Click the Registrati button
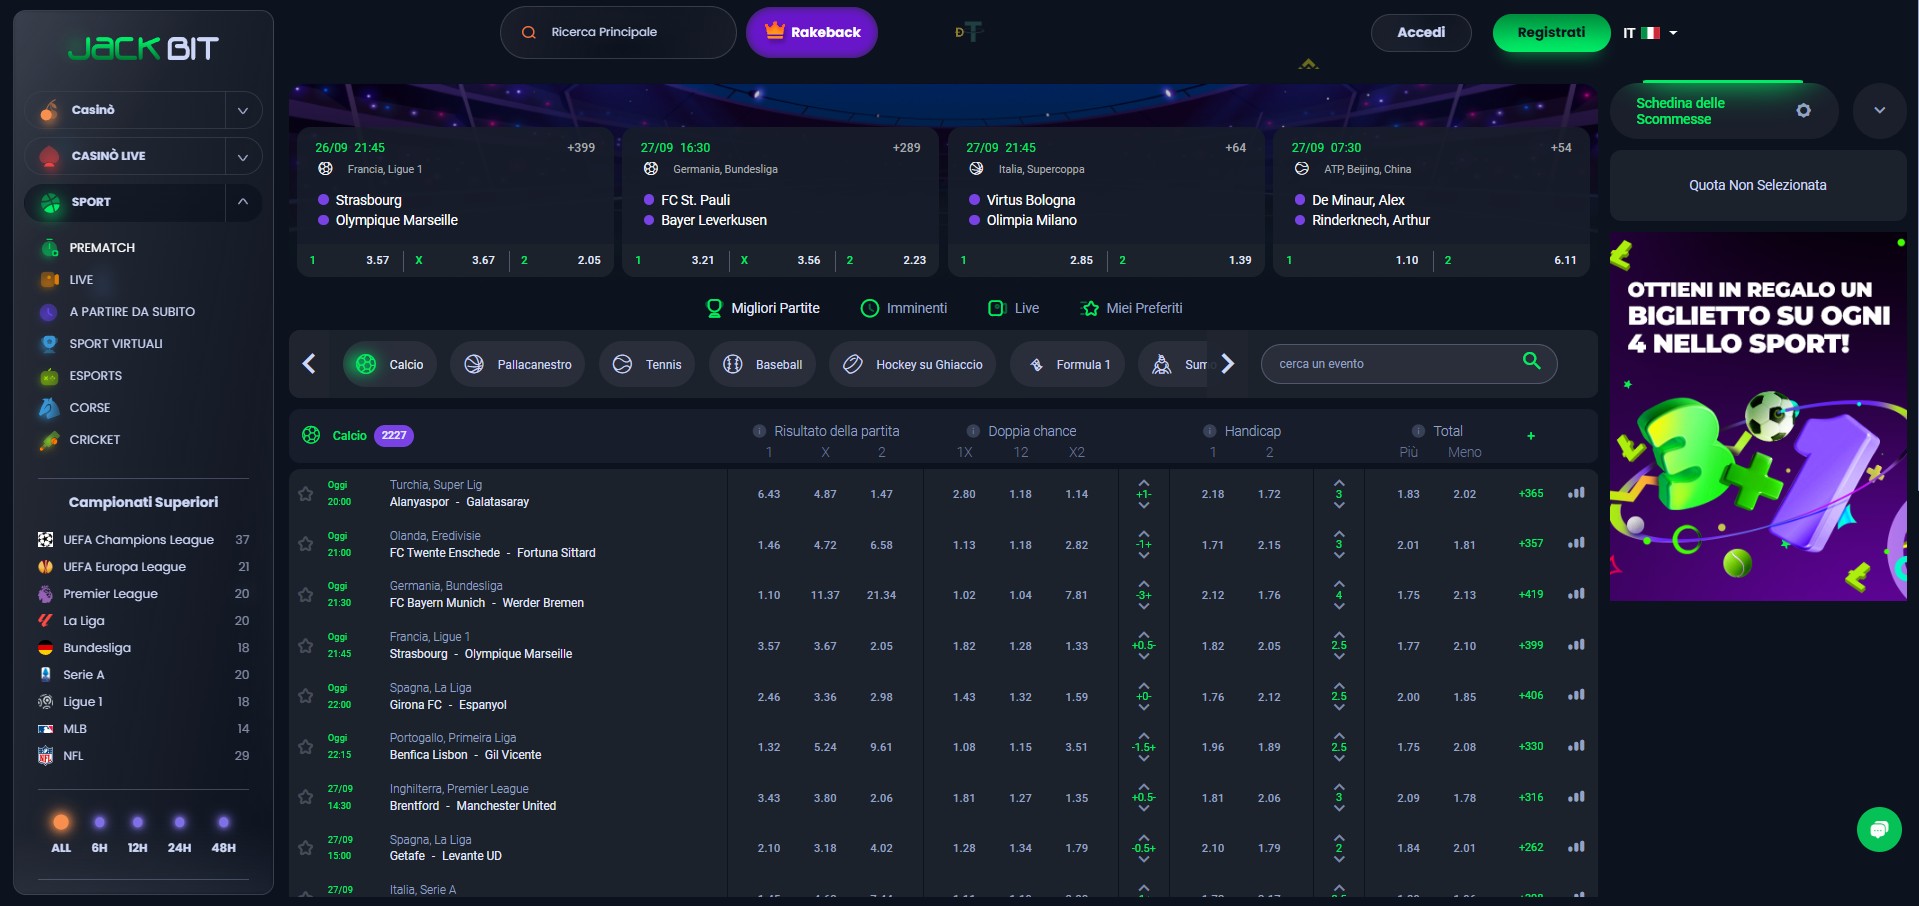1919x906 pixels. pyautogui.click(x=1550, y=33)
